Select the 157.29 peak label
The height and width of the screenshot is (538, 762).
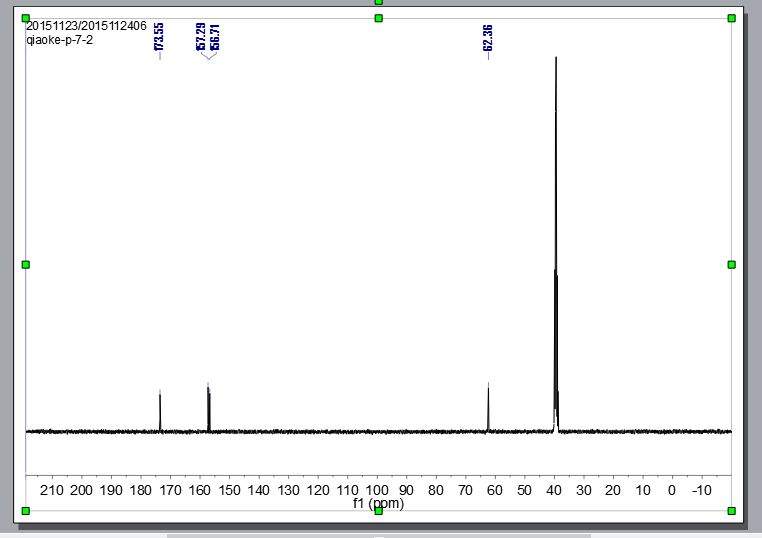pos(201,37)
